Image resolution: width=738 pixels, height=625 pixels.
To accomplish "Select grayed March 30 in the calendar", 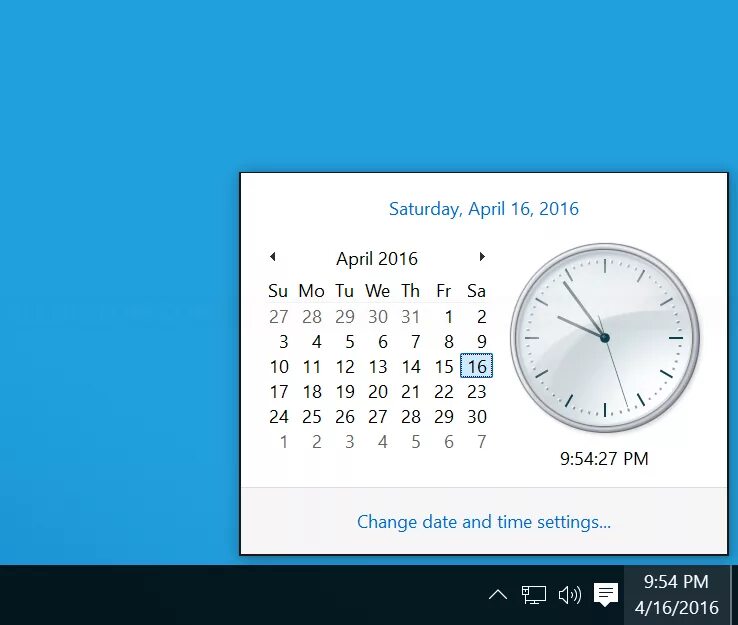I will click(x=378, y=317).
